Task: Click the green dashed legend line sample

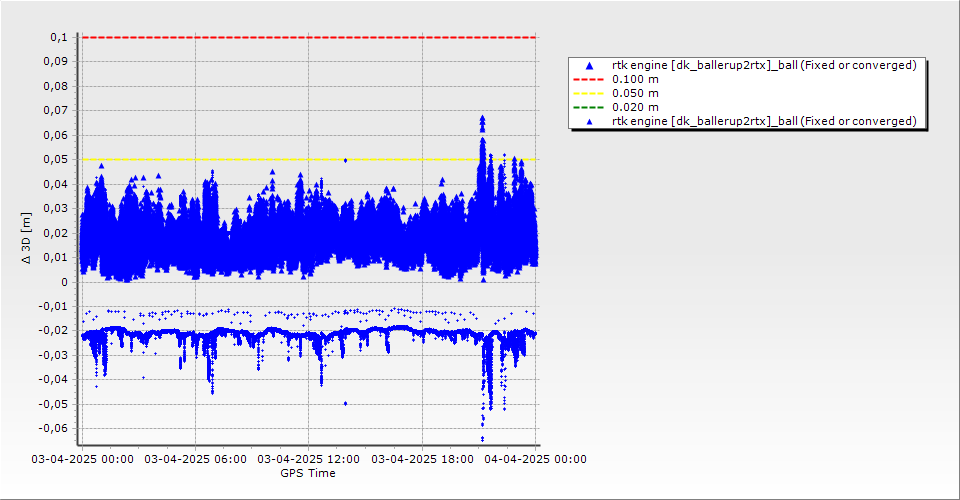Action: pyautogui.click(x=589, y=108)
